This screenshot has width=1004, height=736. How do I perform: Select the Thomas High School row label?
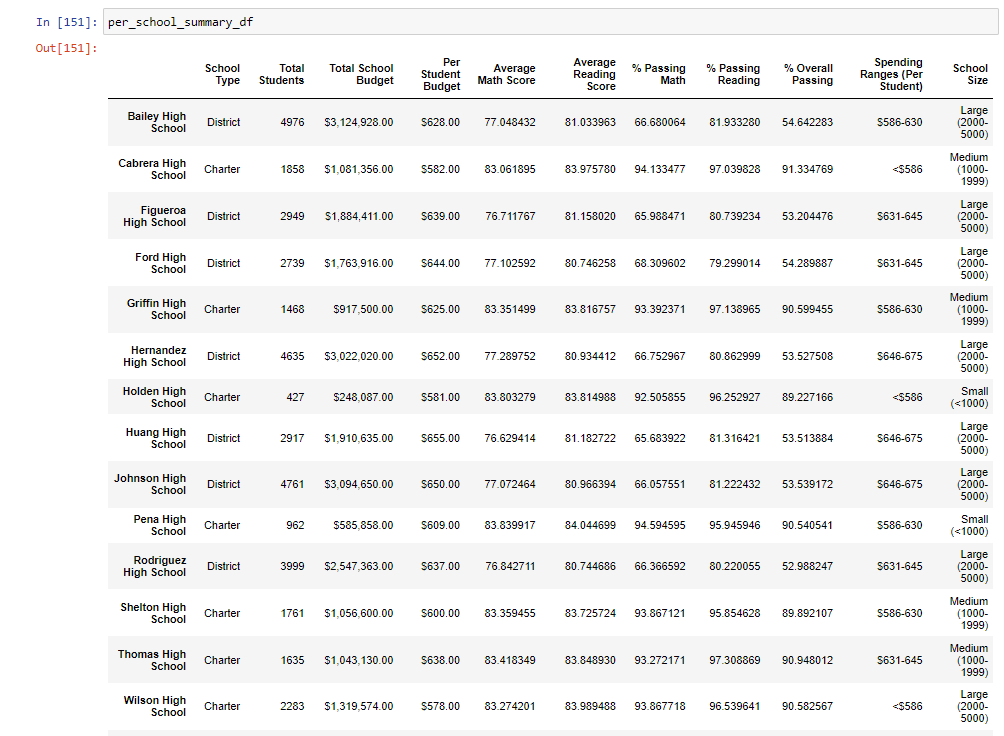click(x=152, y=660)
